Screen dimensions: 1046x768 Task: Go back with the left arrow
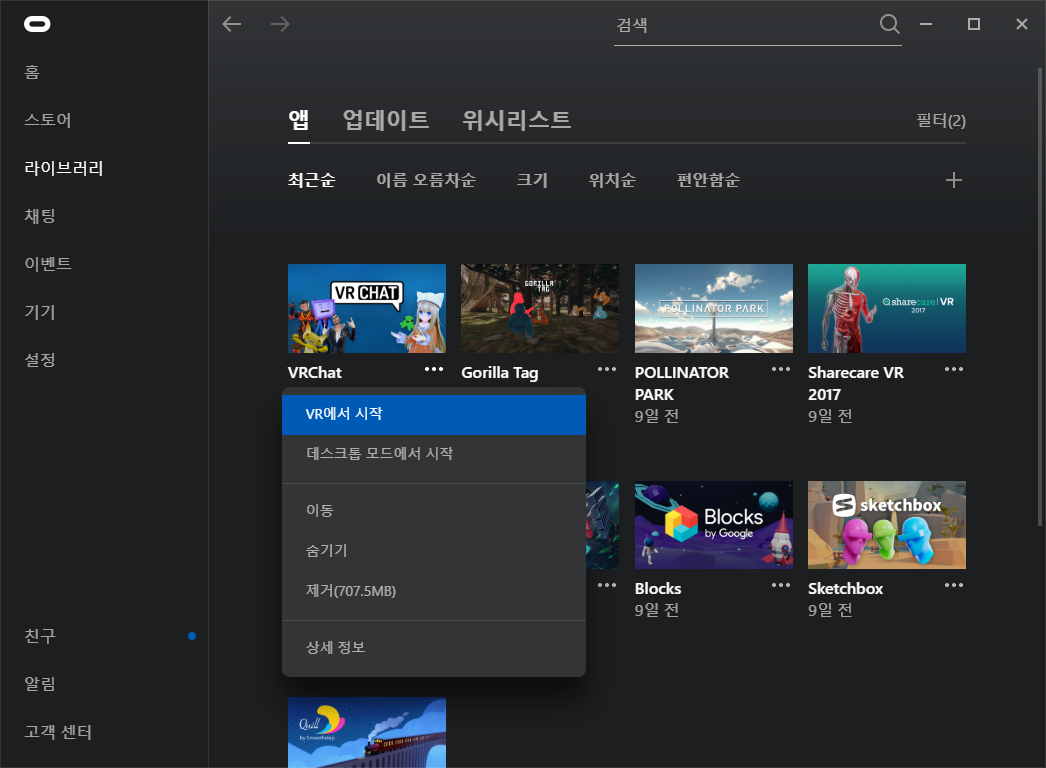[x=231, y=24]
